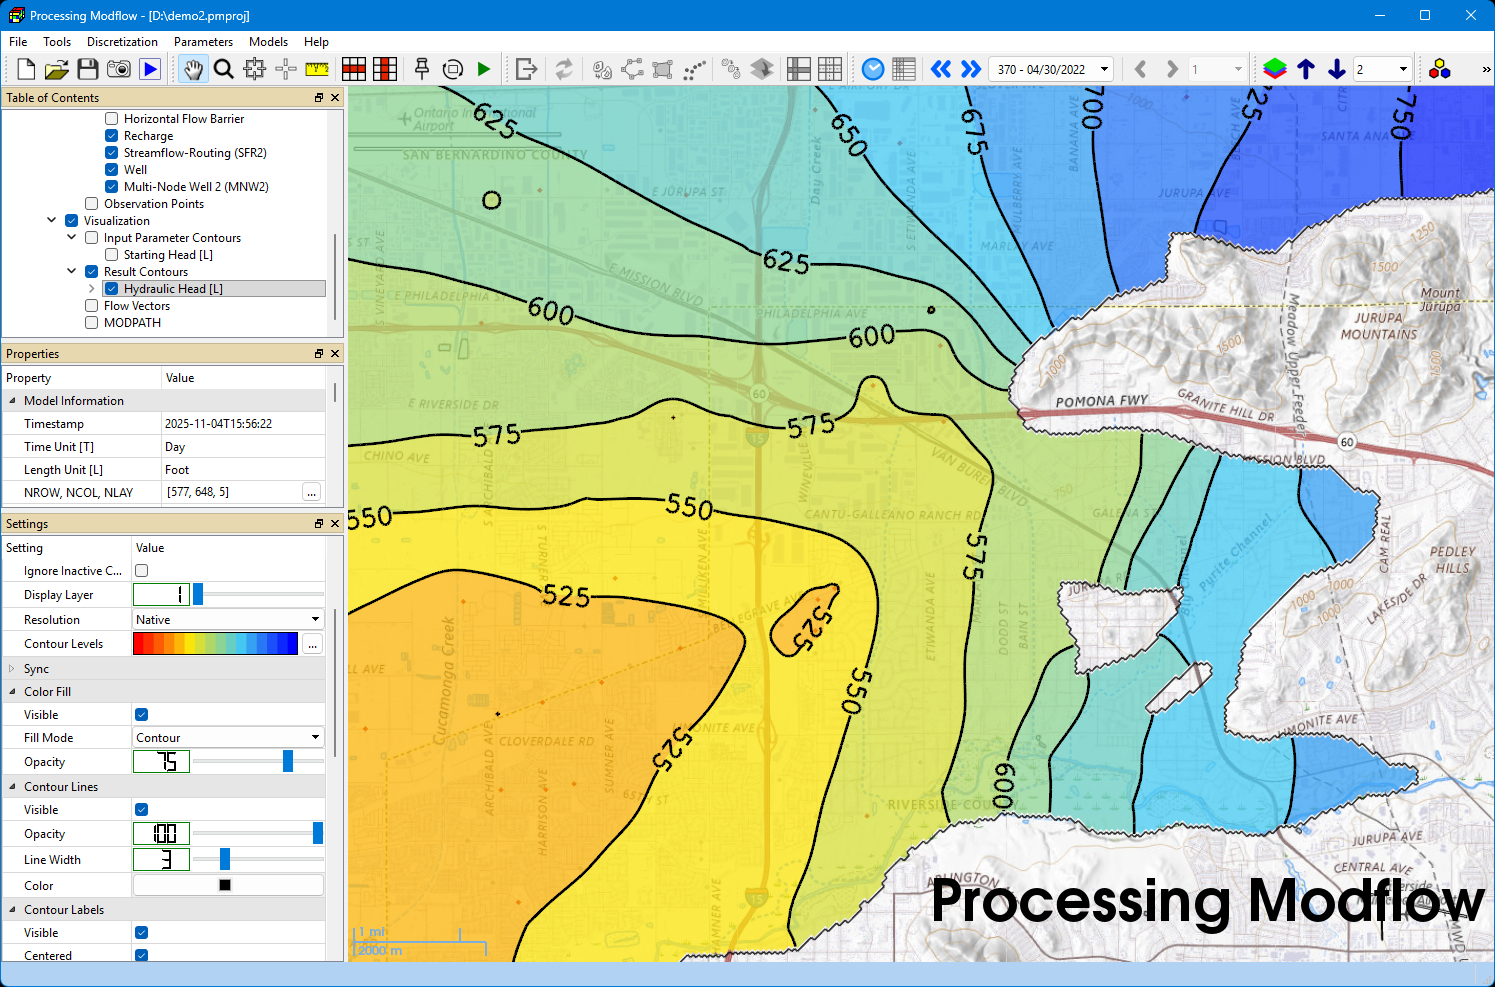The height and width of the screenshot is (987, 1495).
Task: Move down one layer with the down arrow
Action: coord(1337,69)
